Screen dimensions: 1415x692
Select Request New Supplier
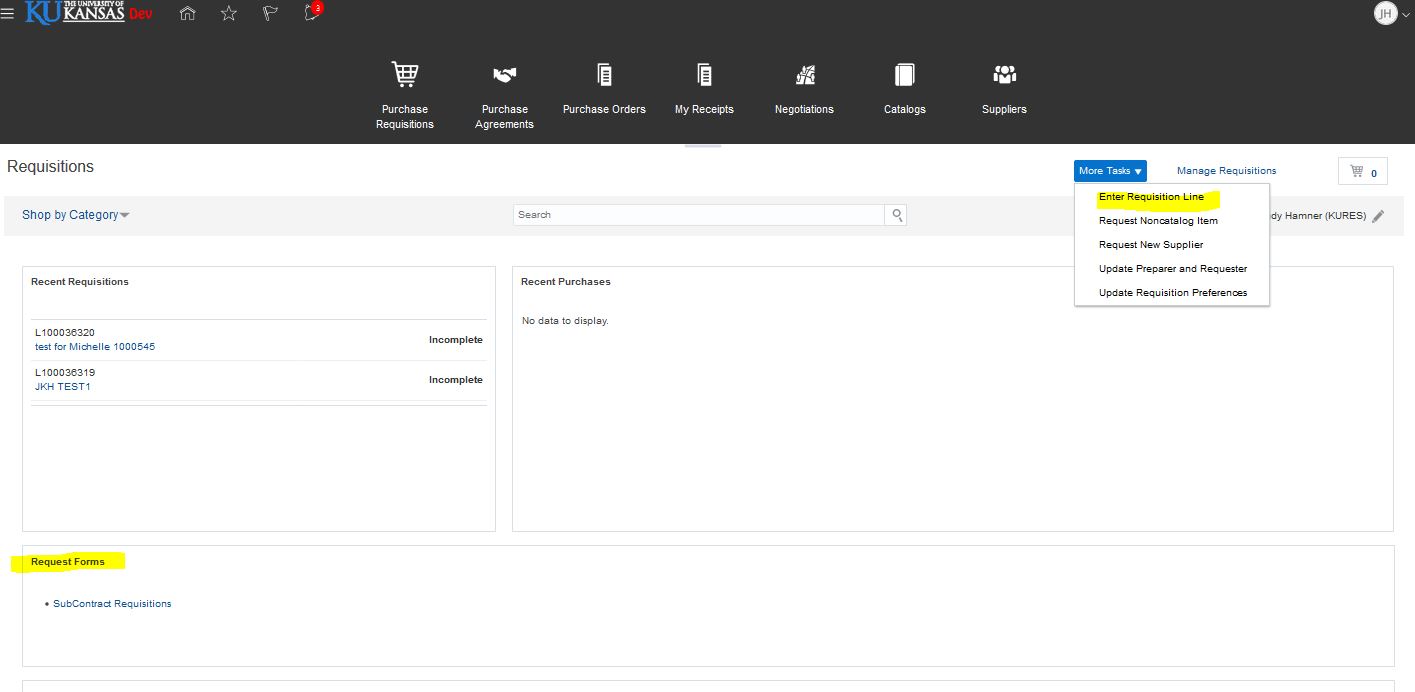tap(1151, 245)
